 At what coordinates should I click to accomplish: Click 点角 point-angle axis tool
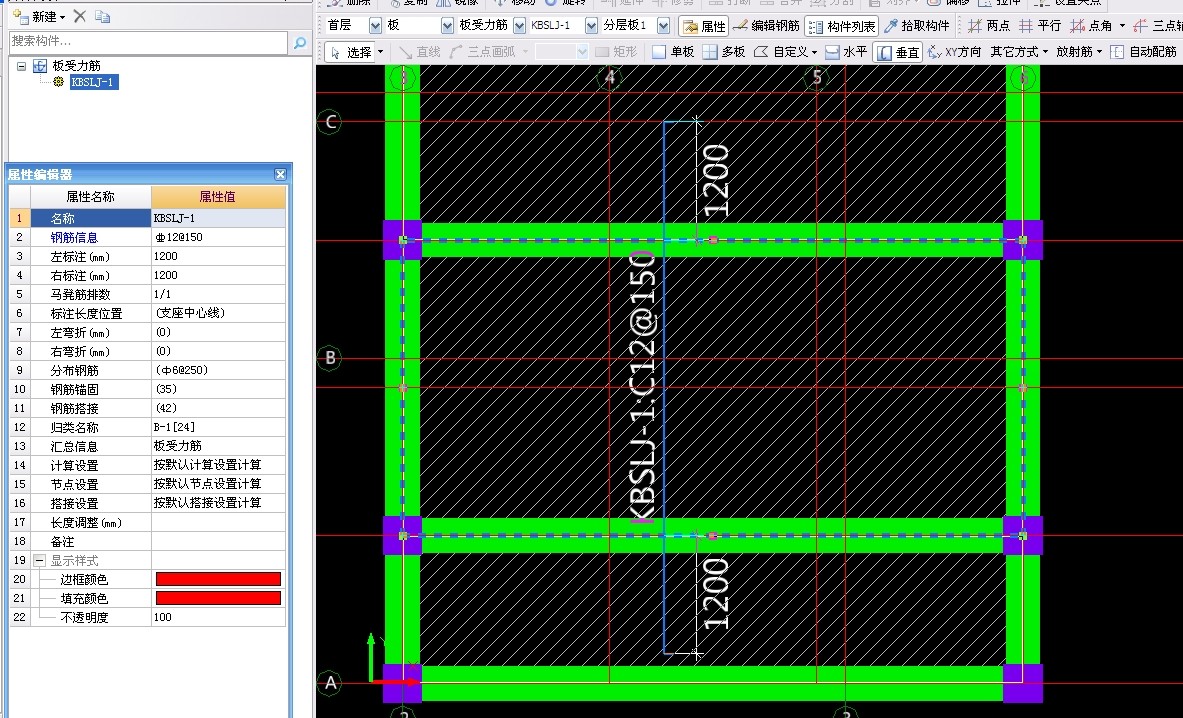(1091, 26)
